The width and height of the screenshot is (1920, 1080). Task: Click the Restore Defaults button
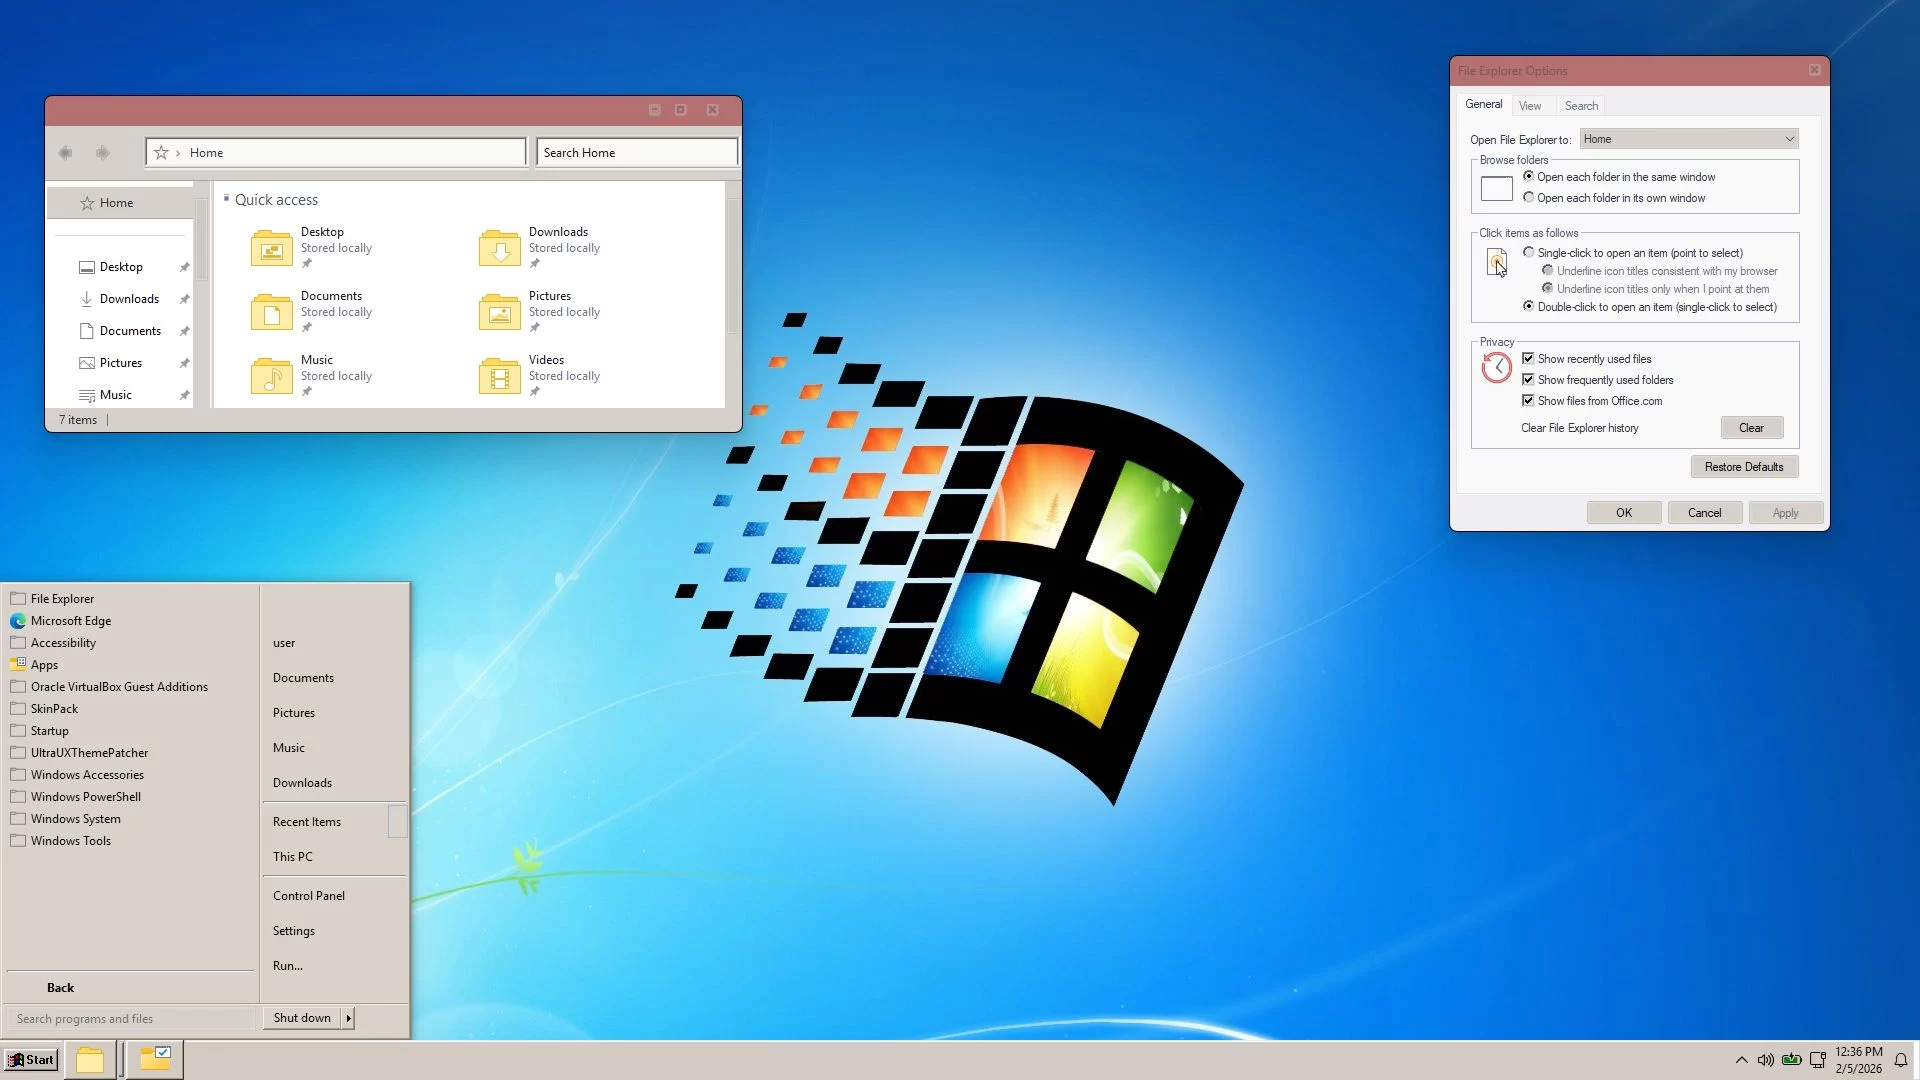coord(1744,467)
